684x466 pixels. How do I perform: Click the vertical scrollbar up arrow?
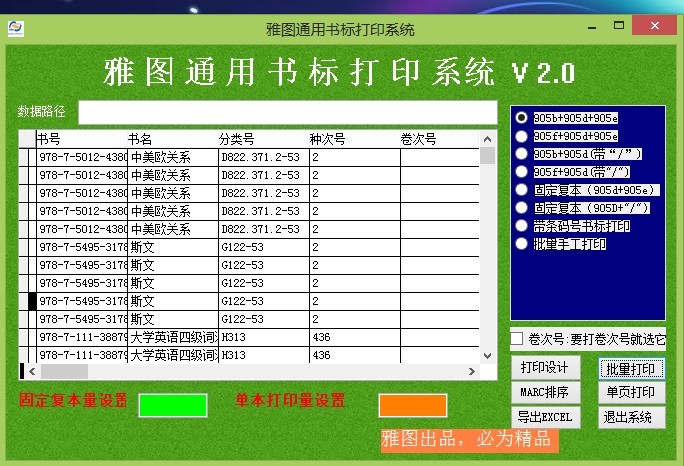(487, 139)
